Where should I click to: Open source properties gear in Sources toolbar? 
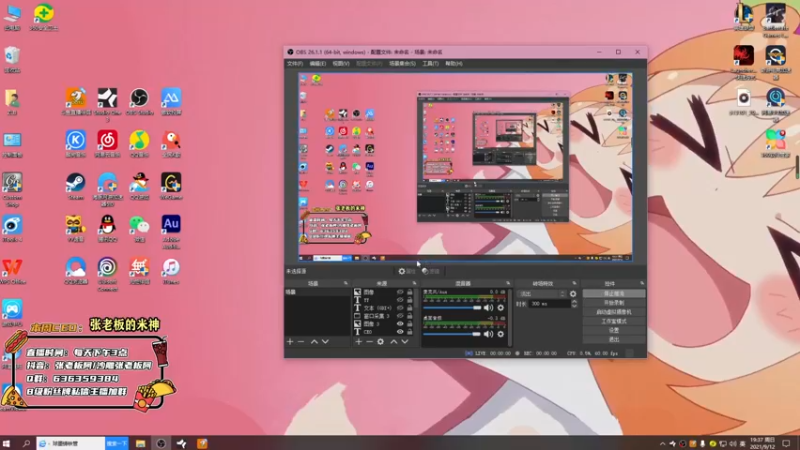tap(381, 341)
